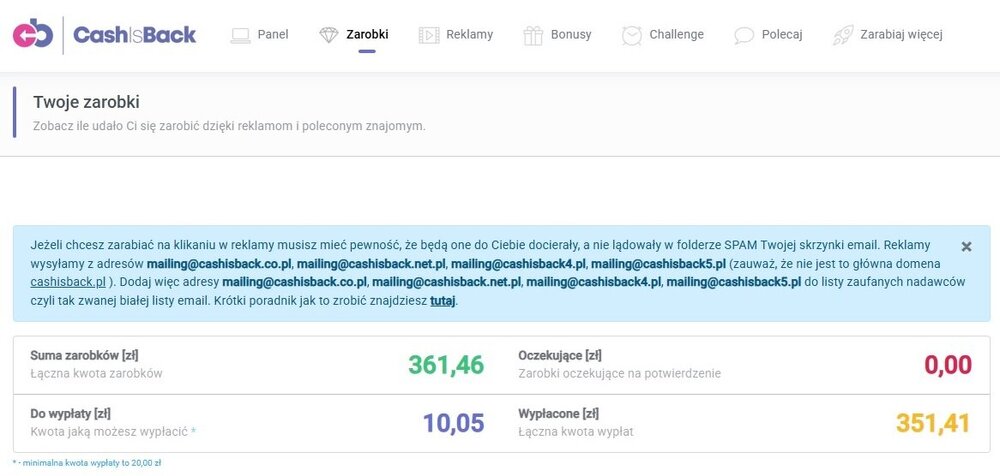The image size is (1000, 476).
Task: Click the 351,41 paid out amount
Action: click(933, 423)
